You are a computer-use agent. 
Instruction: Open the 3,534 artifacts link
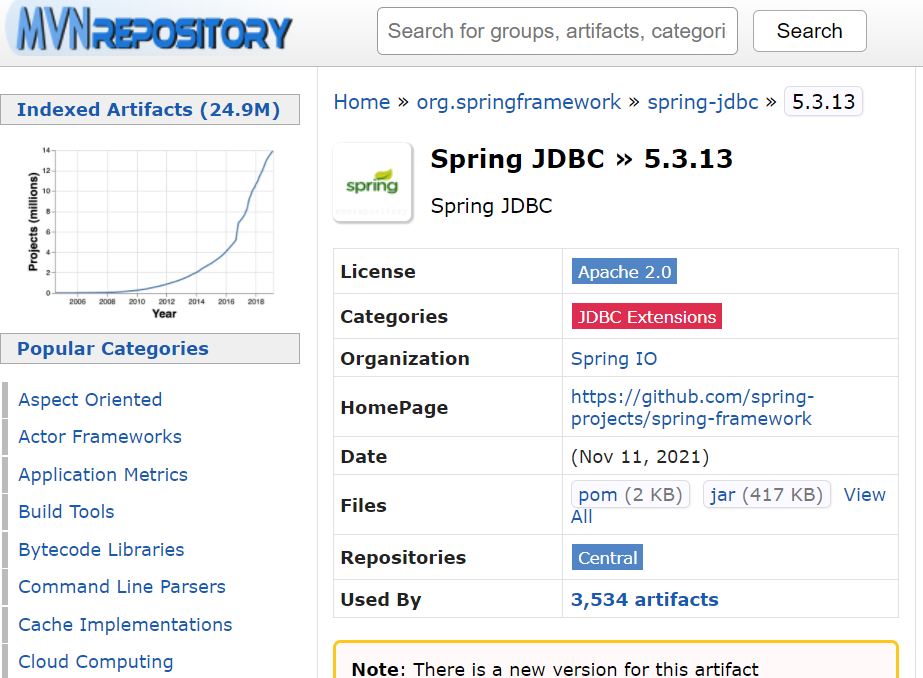645,599
